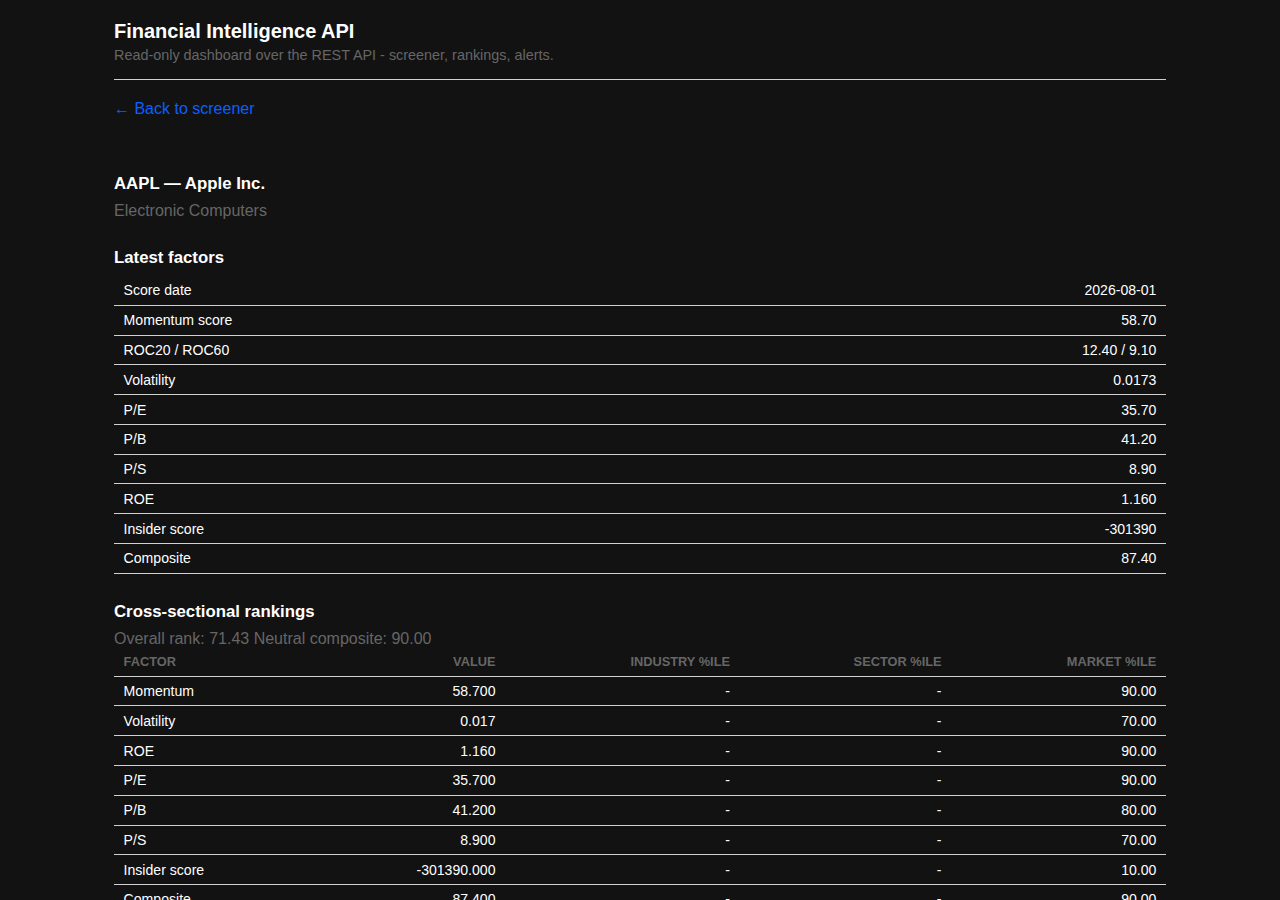
Task: Click the ROE value 1.160 in Latest factors
Action: coord(1138,499)
